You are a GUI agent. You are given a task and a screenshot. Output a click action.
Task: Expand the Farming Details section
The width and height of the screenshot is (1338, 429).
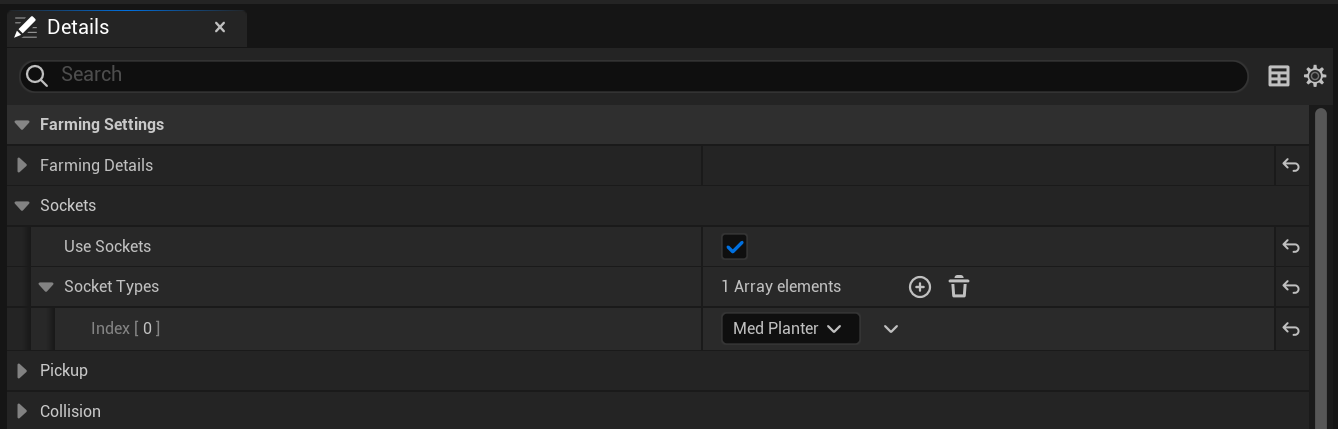coord(22,166)
